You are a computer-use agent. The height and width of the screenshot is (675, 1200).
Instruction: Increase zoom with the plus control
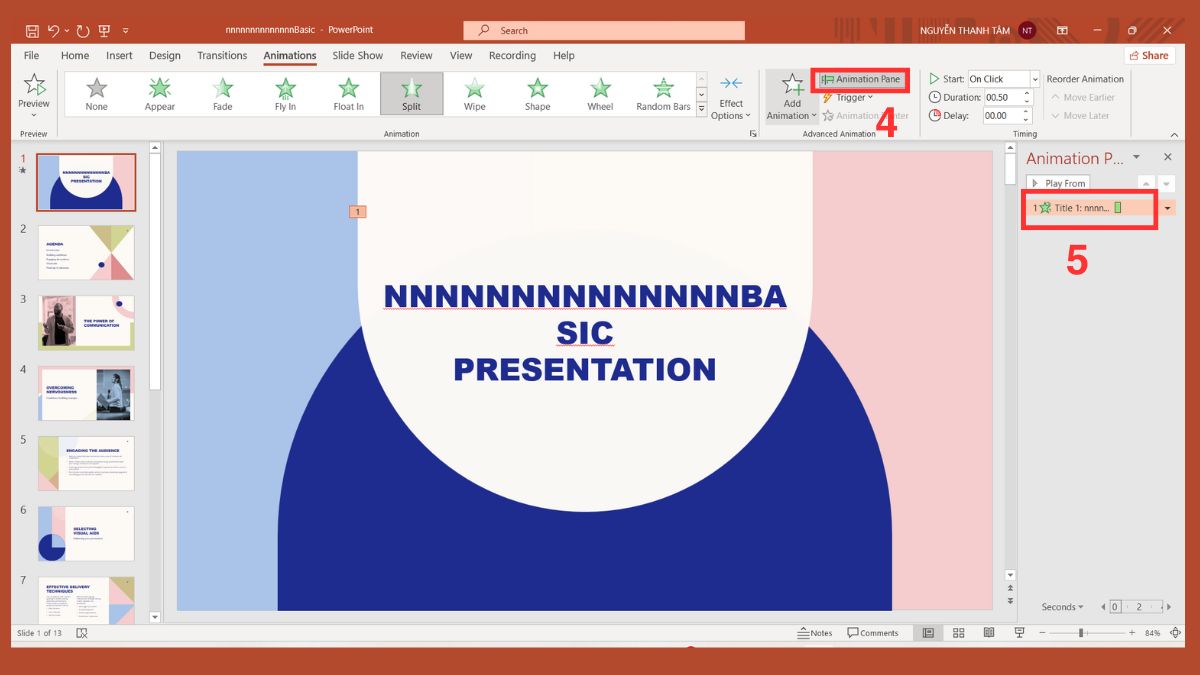point(1132,632)
